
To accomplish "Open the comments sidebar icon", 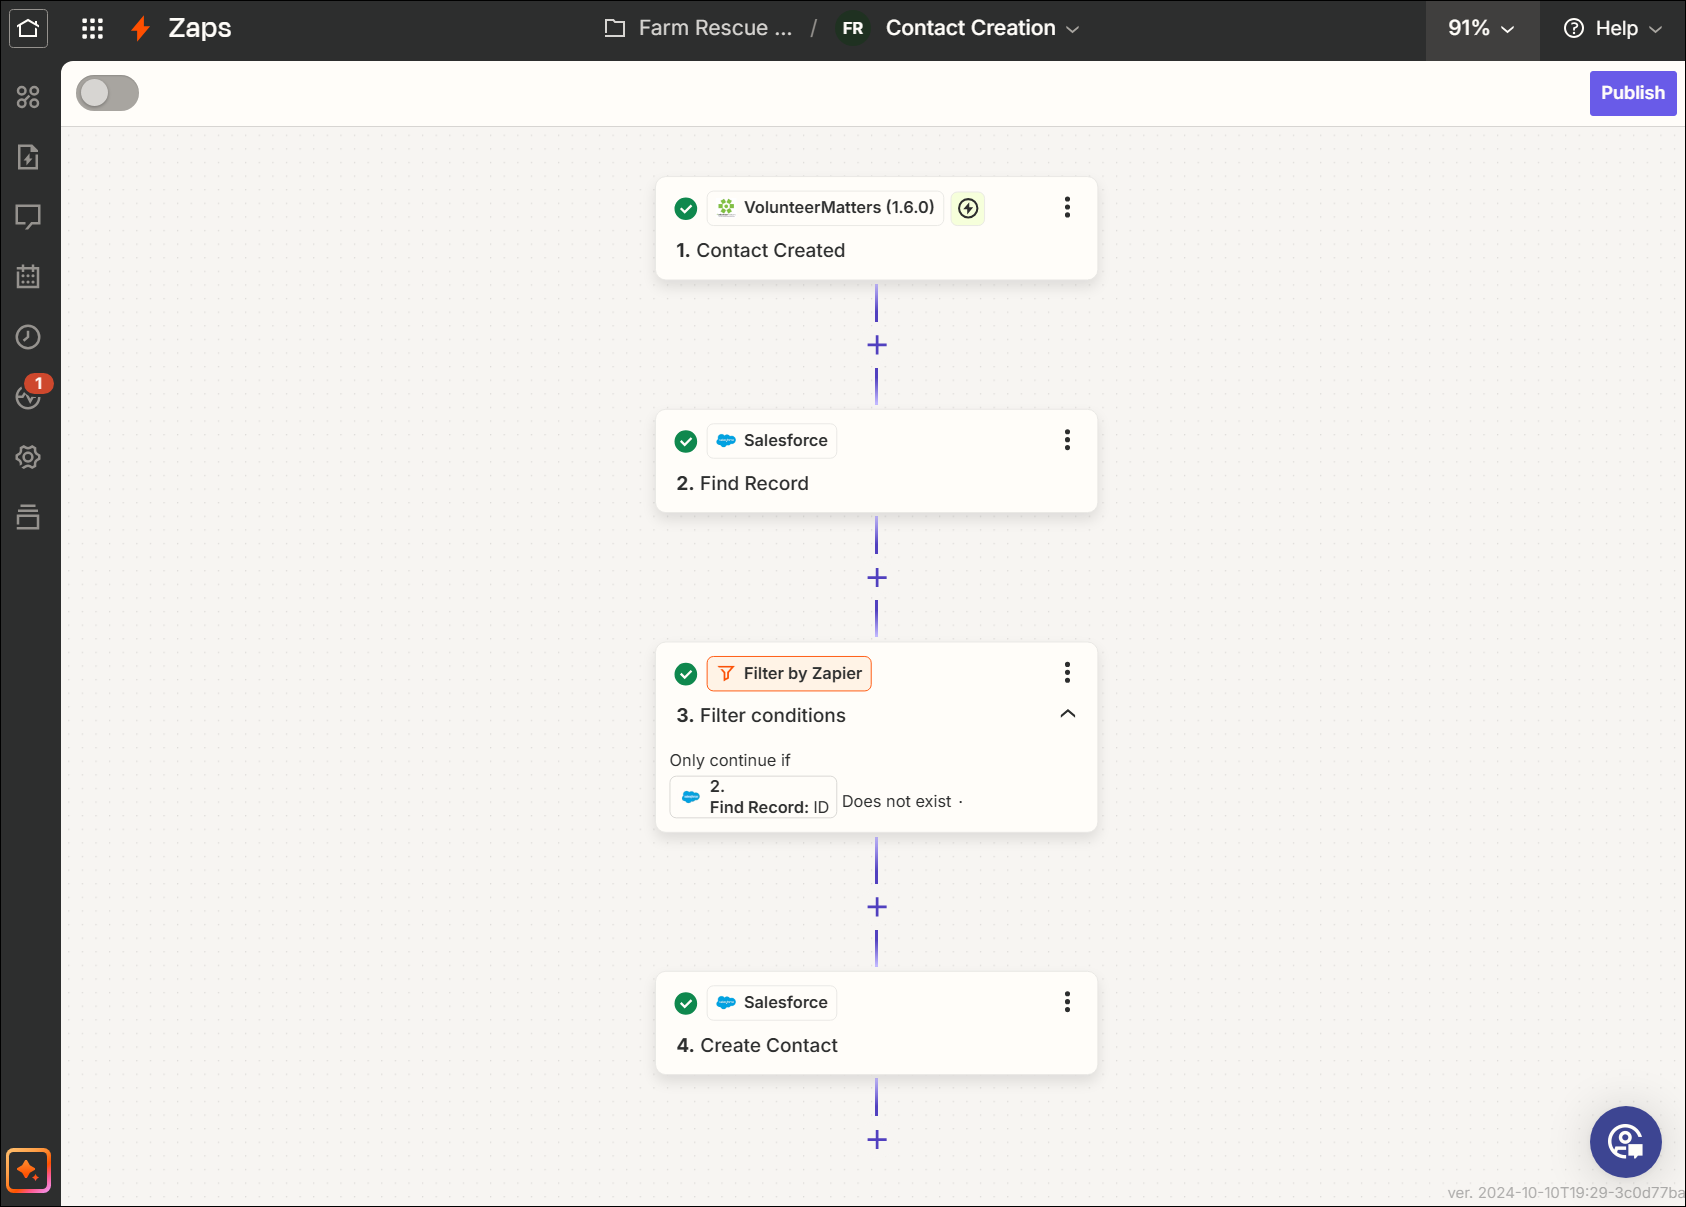I will tap(28, 217).
